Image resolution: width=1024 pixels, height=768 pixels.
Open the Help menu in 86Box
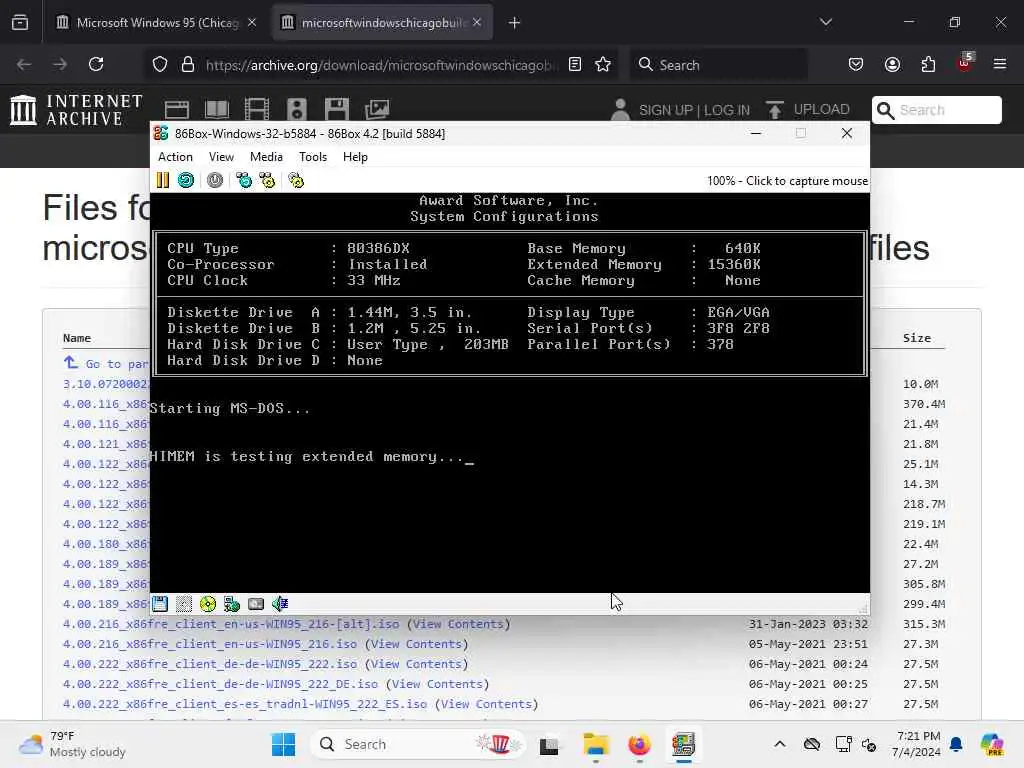(355, 157)
